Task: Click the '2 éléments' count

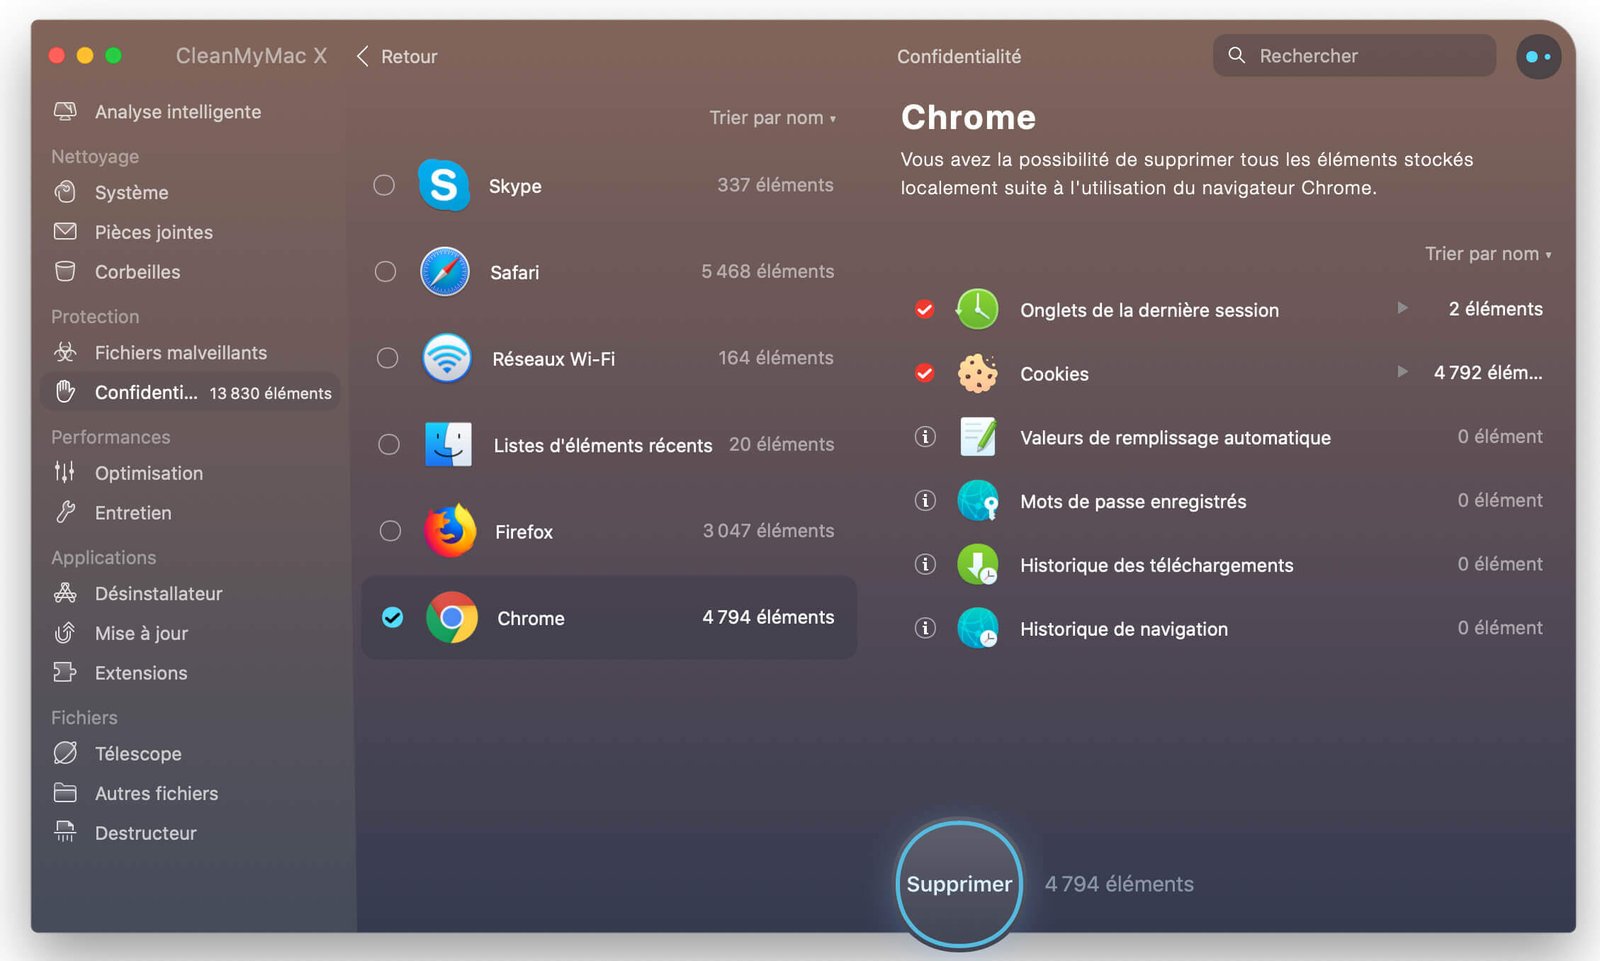Action: tap(1496, 309)
